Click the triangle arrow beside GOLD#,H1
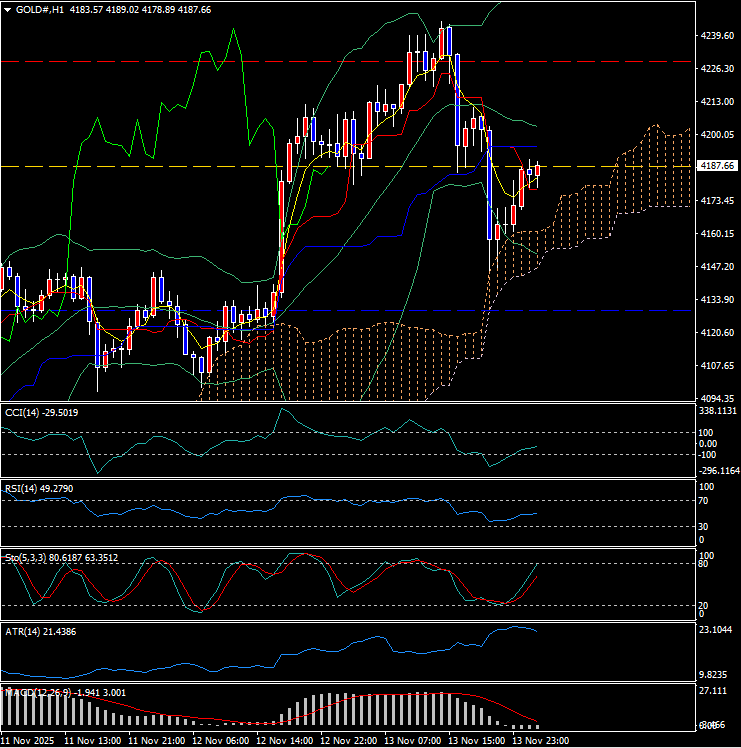The width and height of the screenshot is (741, 748). [8, 9]
